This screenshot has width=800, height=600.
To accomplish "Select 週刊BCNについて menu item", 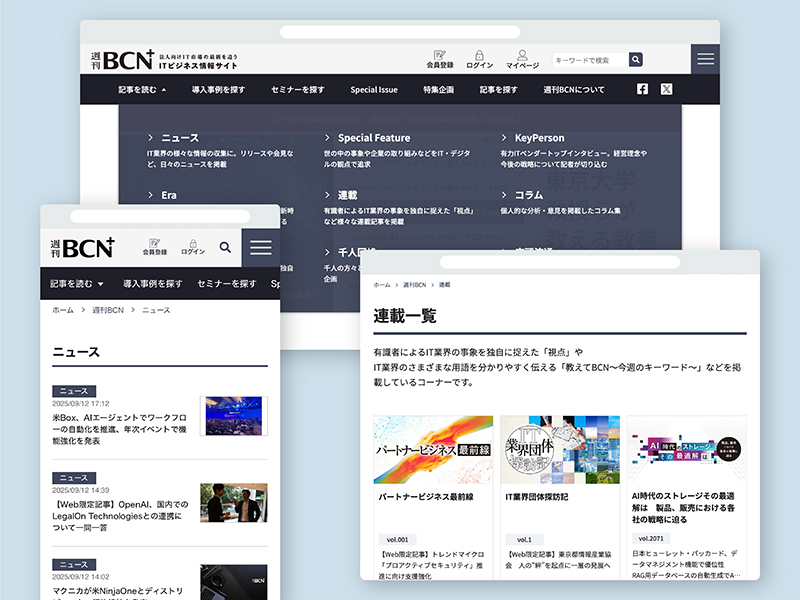I will (574, 89).
